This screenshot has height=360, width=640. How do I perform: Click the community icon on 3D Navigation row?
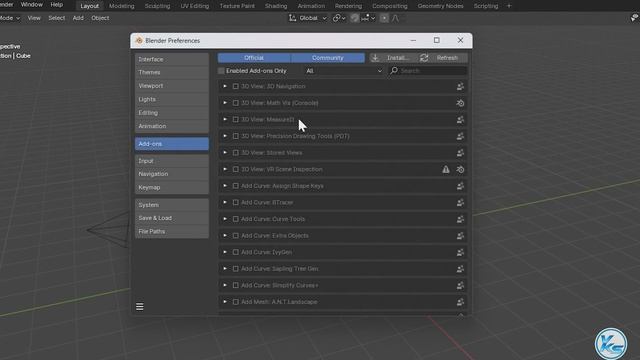(x=460, y=87)
